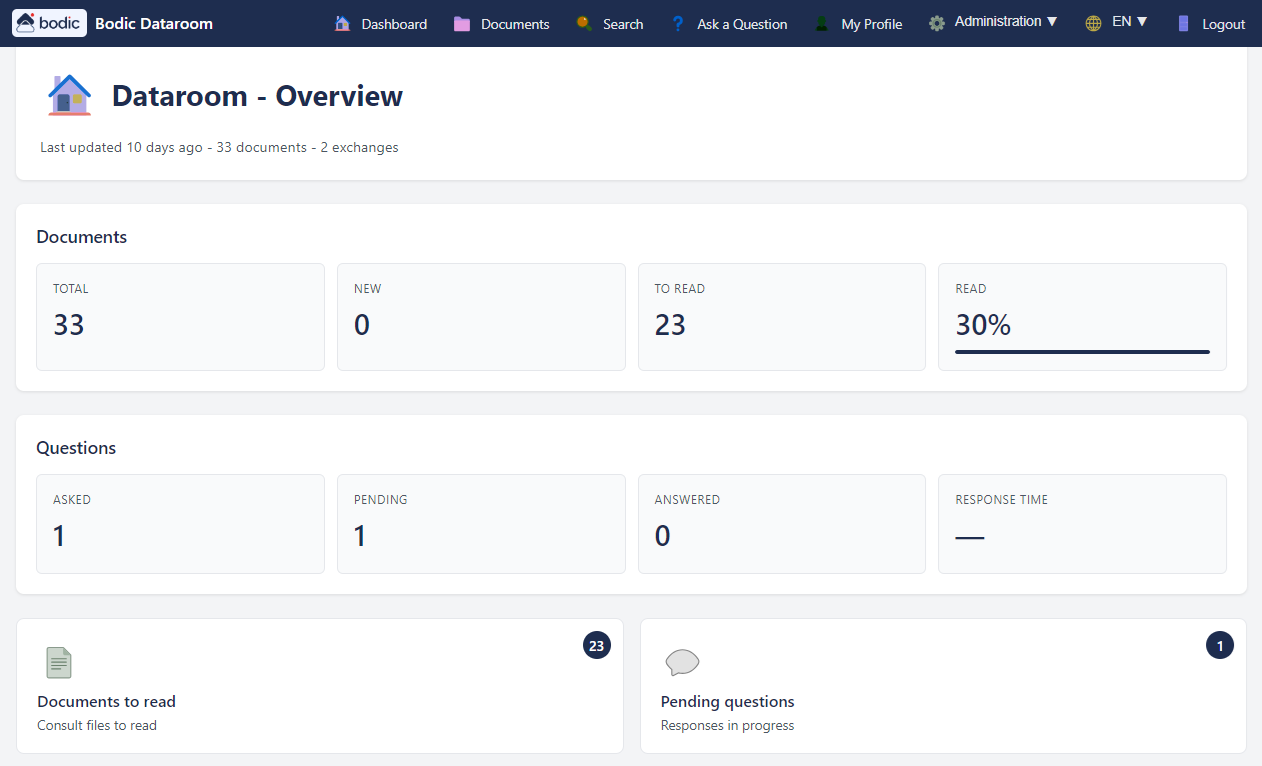Click the globe language icon
This screenshot has width=1262, height=766.
pyautogui.click(x=1093, y=24)
